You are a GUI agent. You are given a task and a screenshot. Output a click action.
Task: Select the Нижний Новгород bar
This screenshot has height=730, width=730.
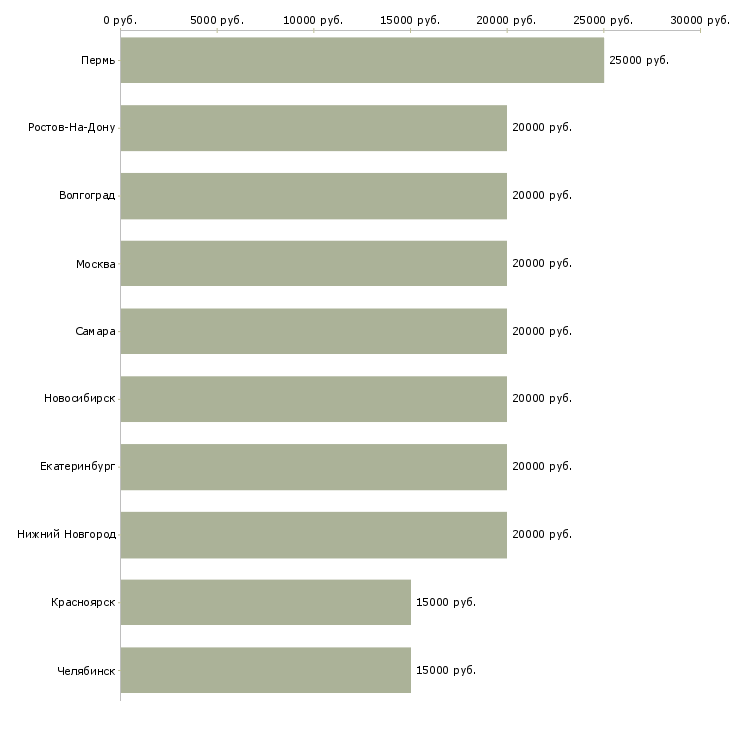click(313, 534)
